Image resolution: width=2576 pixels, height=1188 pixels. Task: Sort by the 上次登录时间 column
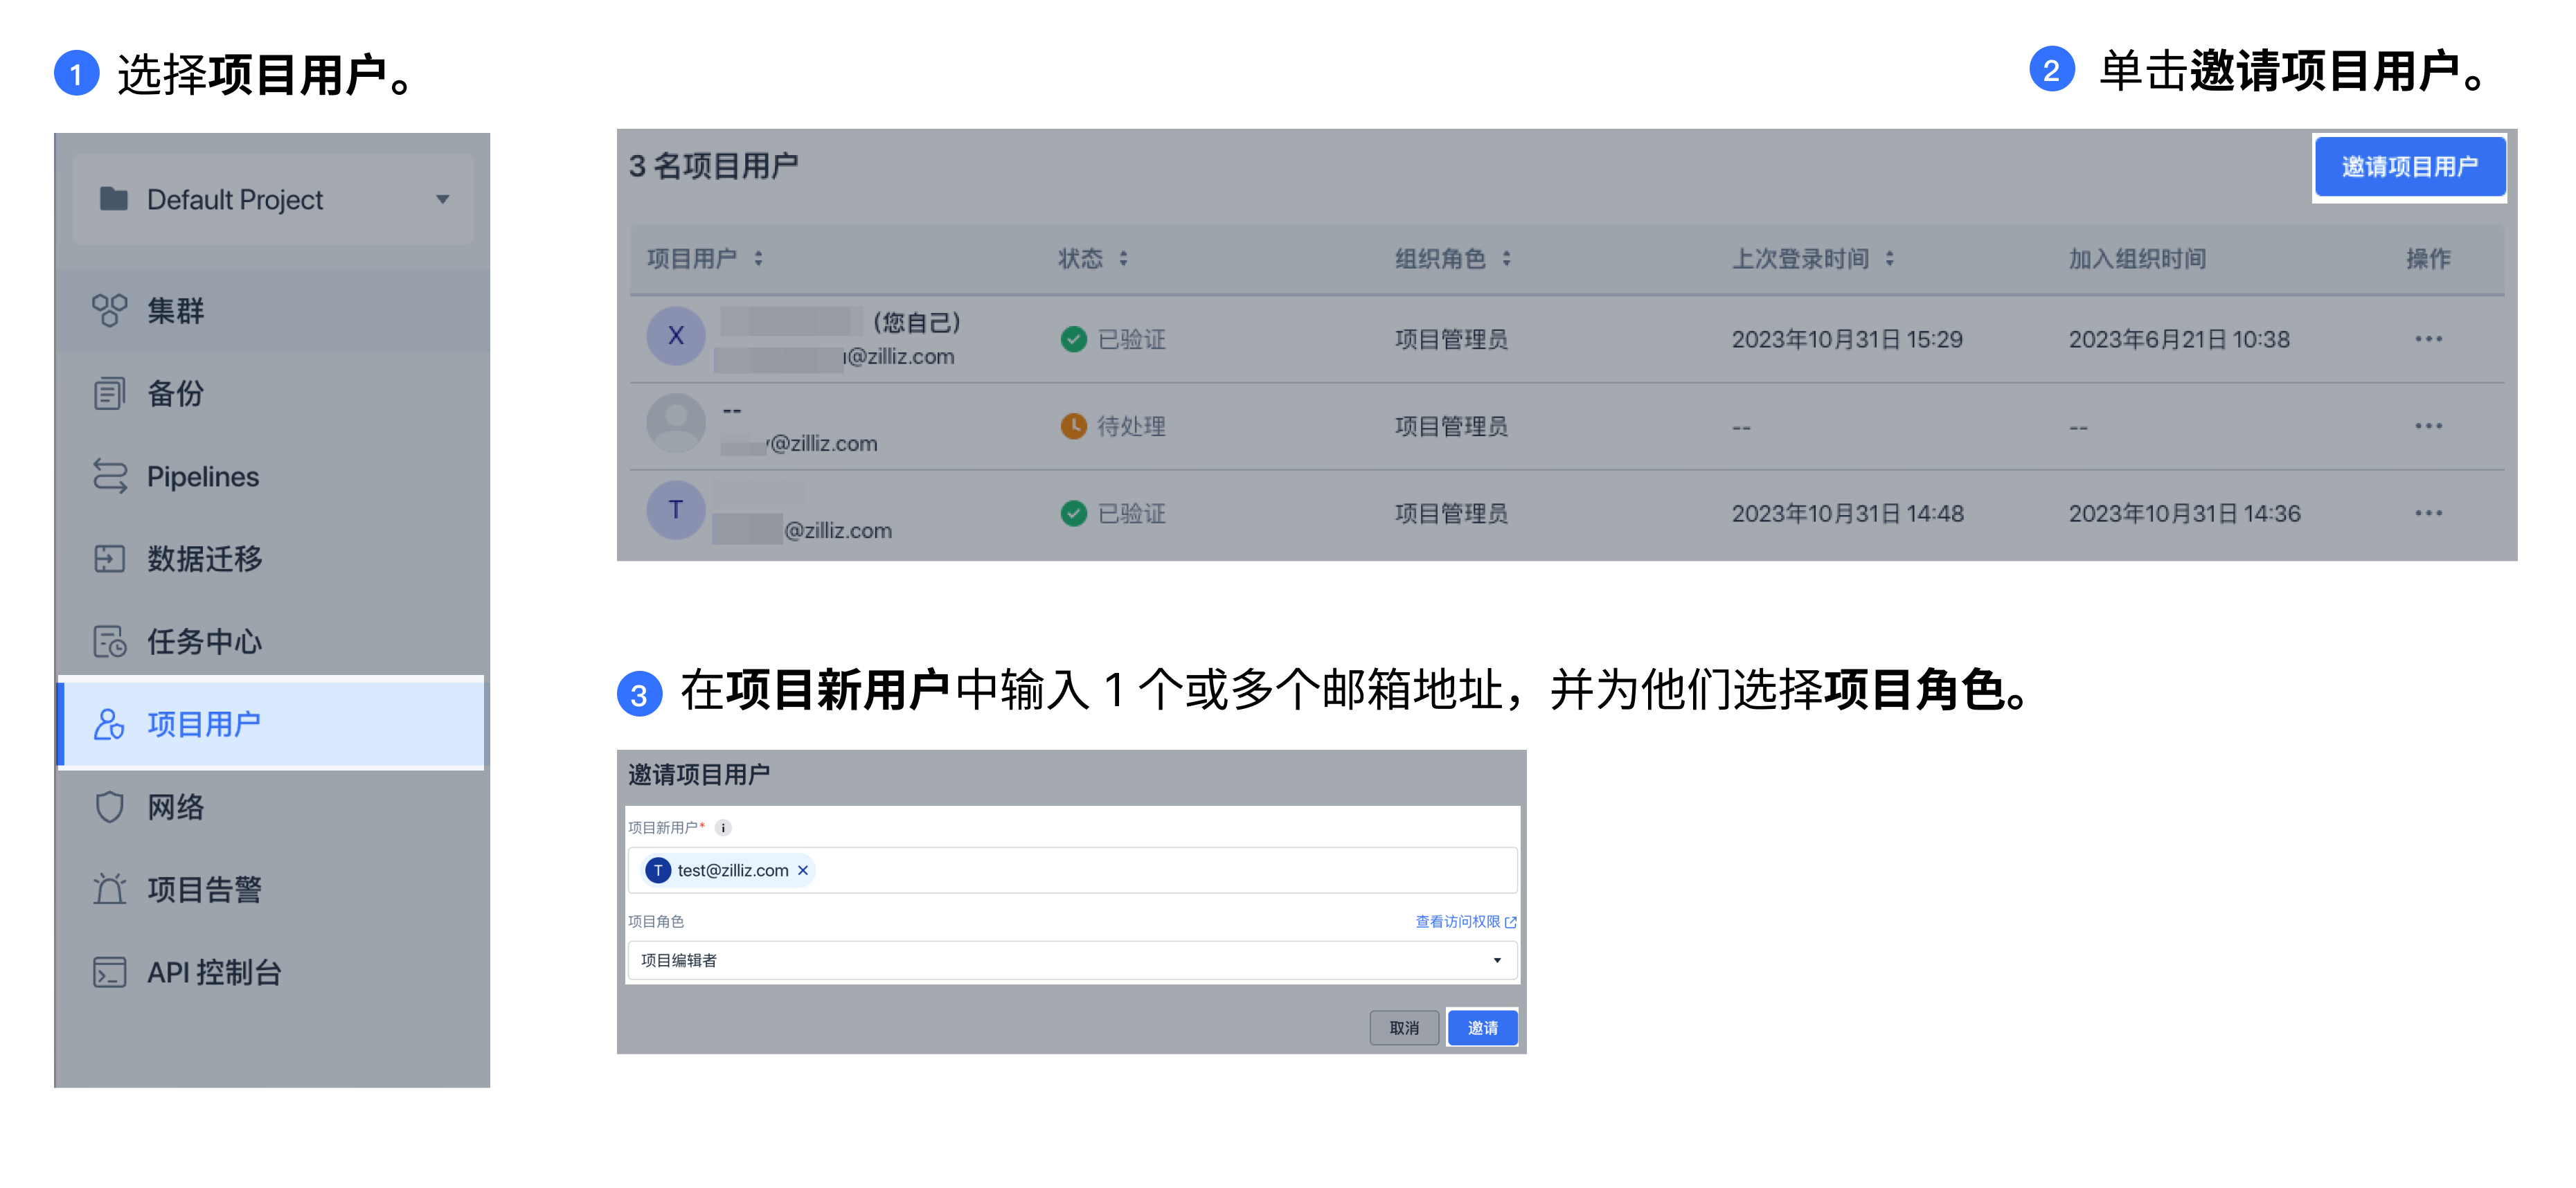[x=1889, y=259]
